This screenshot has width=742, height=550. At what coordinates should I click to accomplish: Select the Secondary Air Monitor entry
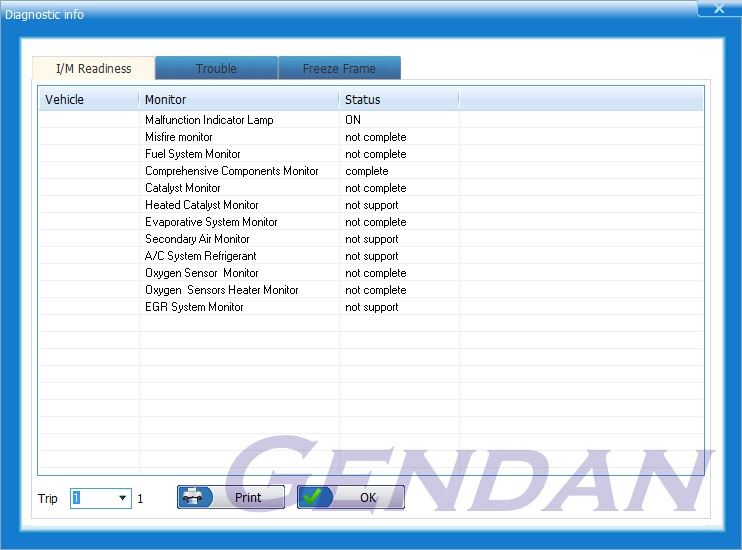197,239
